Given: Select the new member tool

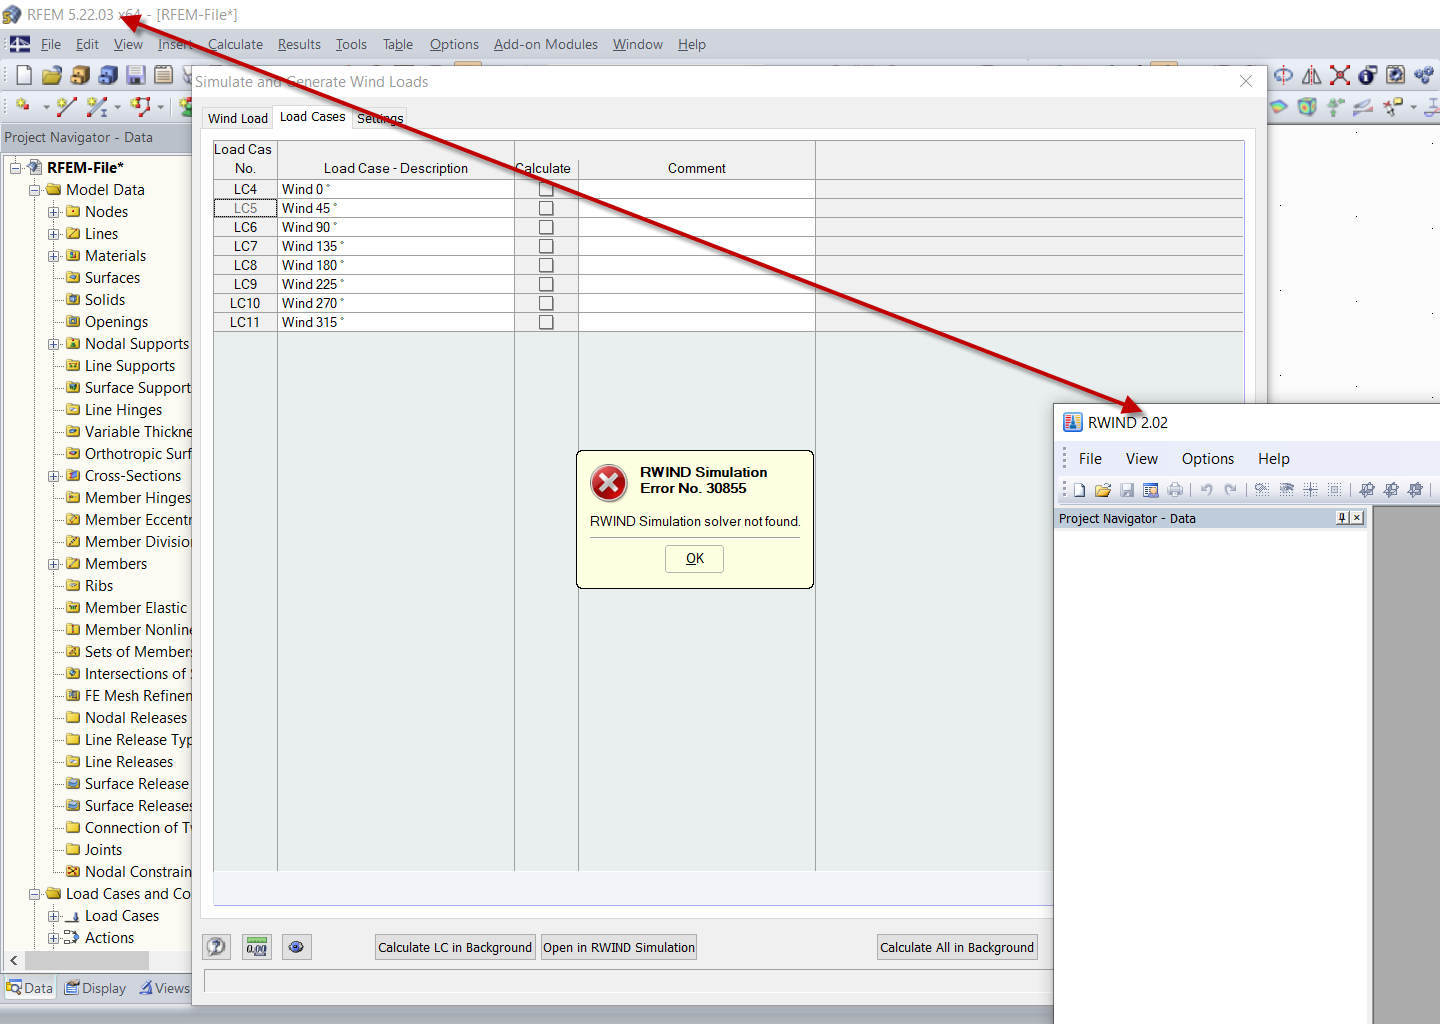Looking at the screenshot, I should [97, 106].
